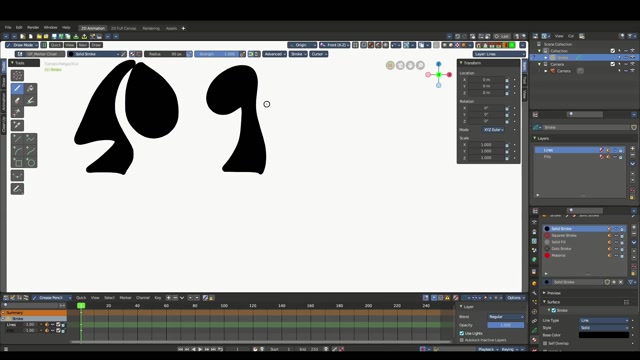The image size is (640, 360).
Task: Select the Cutter tool
Action: [17, 111]
